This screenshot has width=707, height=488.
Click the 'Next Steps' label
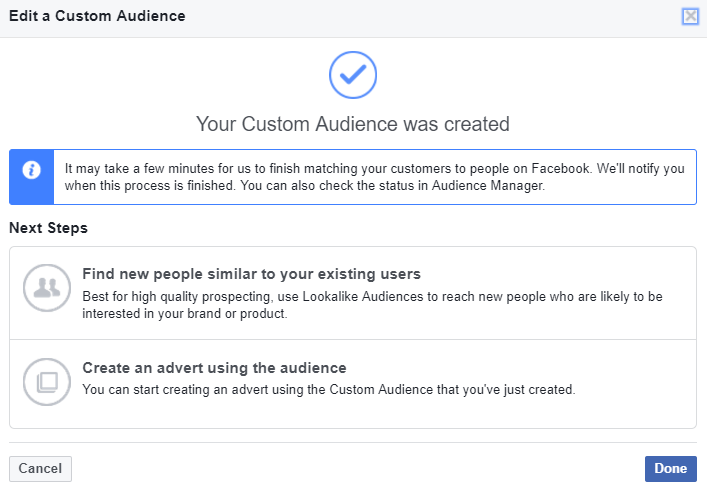[48, 228]
